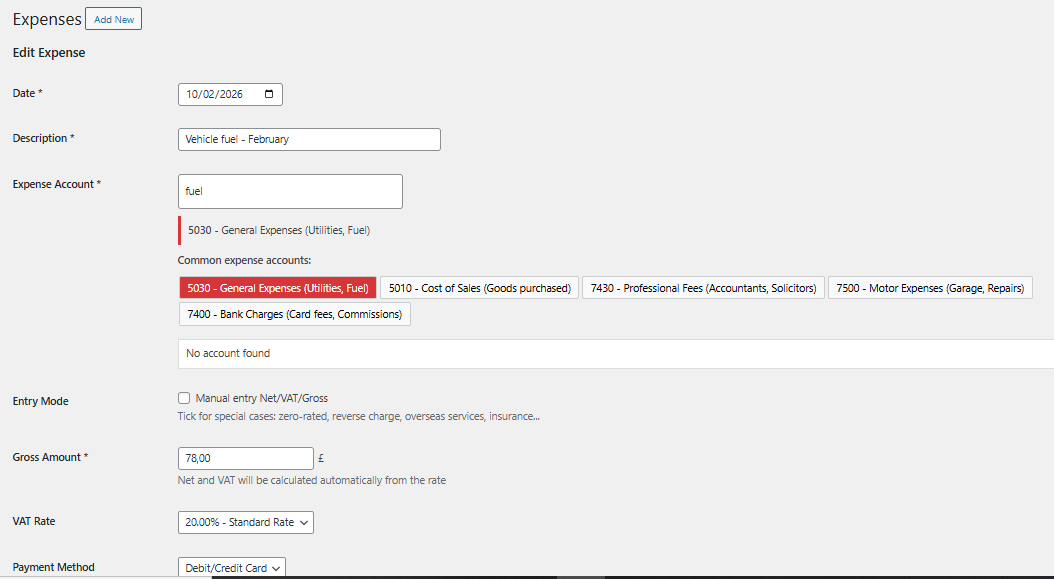Select the 7430 - Professional Fees account chip

click(702, 287)
